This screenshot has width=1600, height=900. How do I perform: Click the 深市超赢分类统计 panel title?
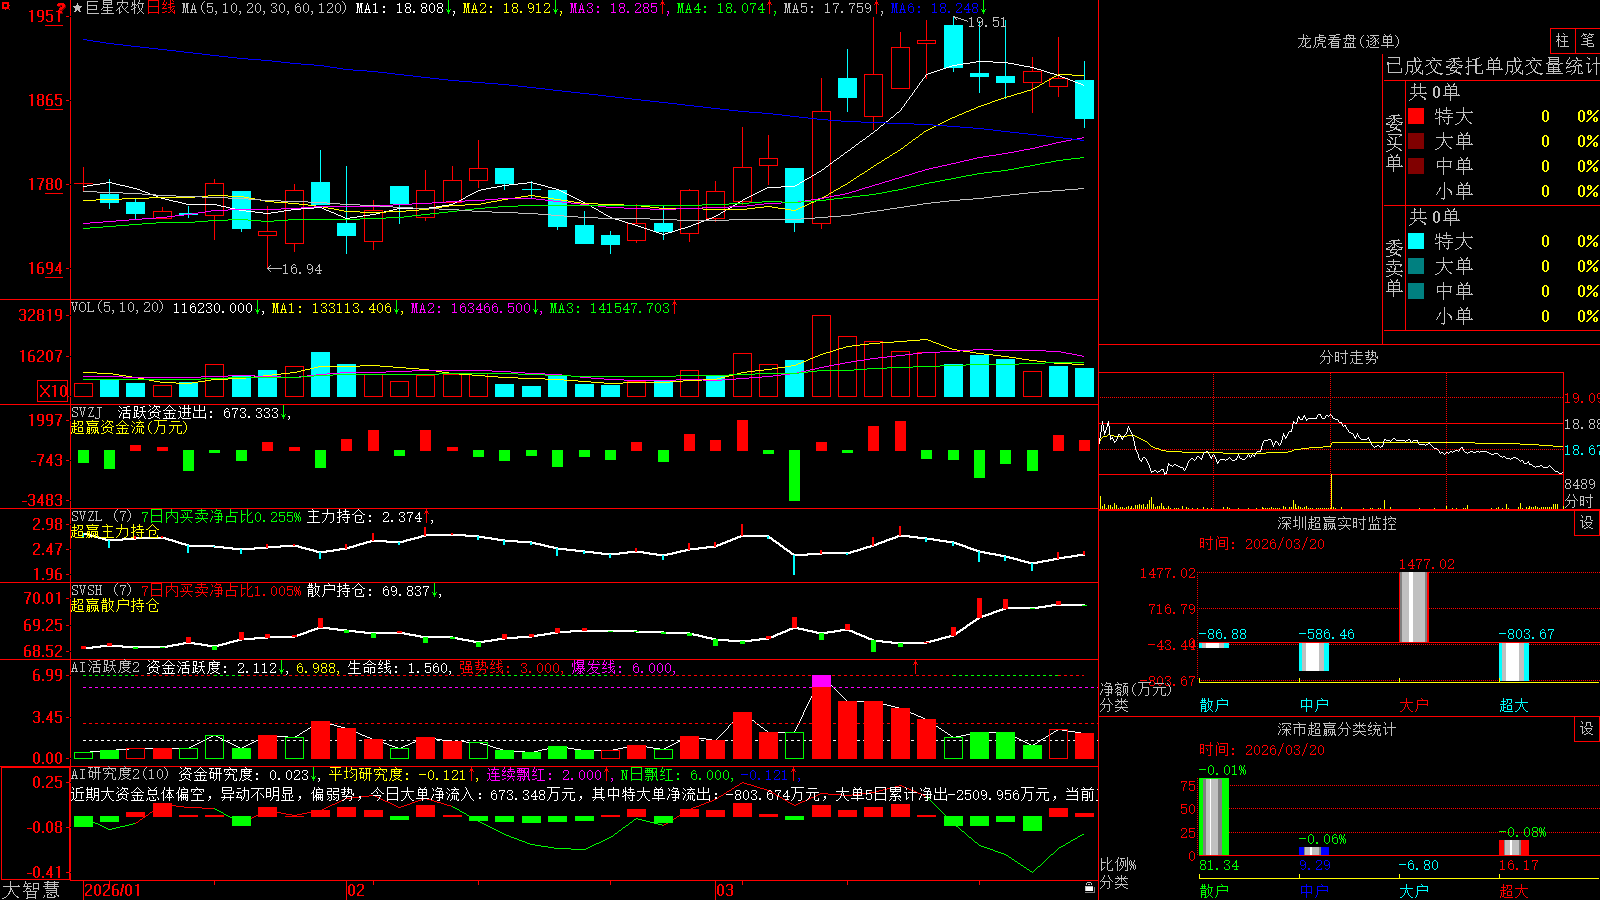coord(1337,729)
